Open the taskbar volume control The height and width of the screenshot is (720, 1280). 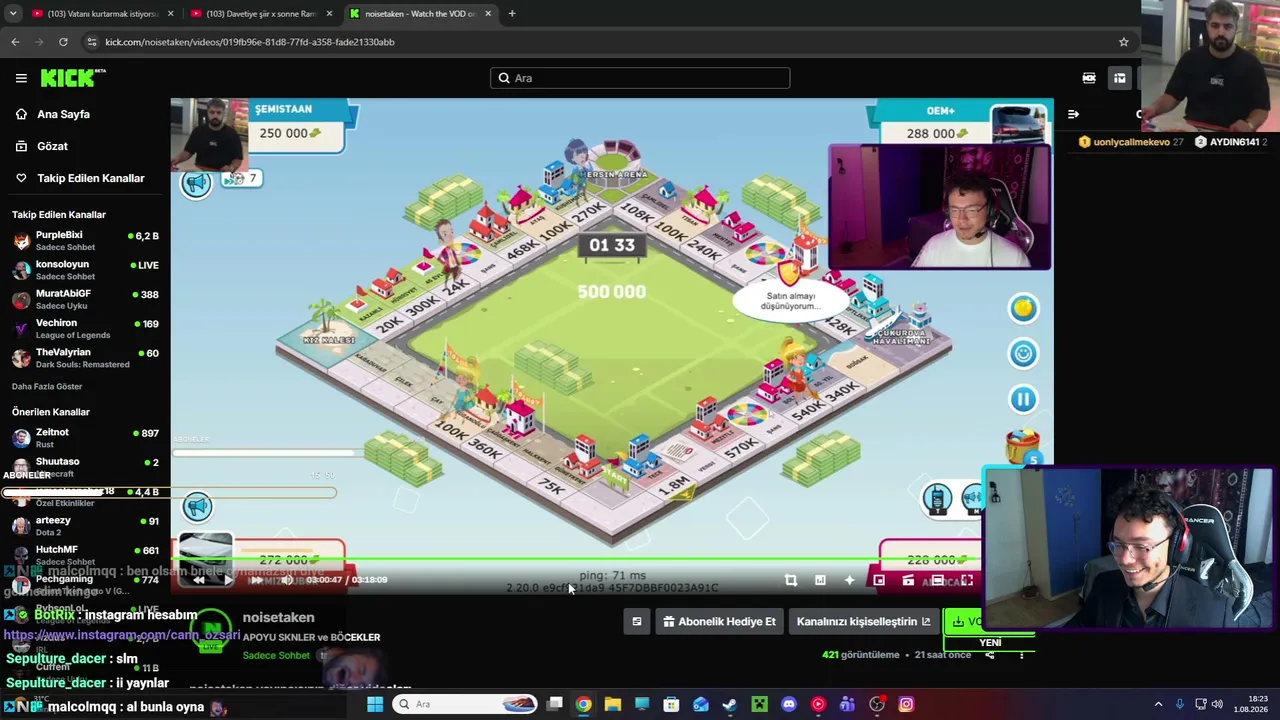(1217, 704)
